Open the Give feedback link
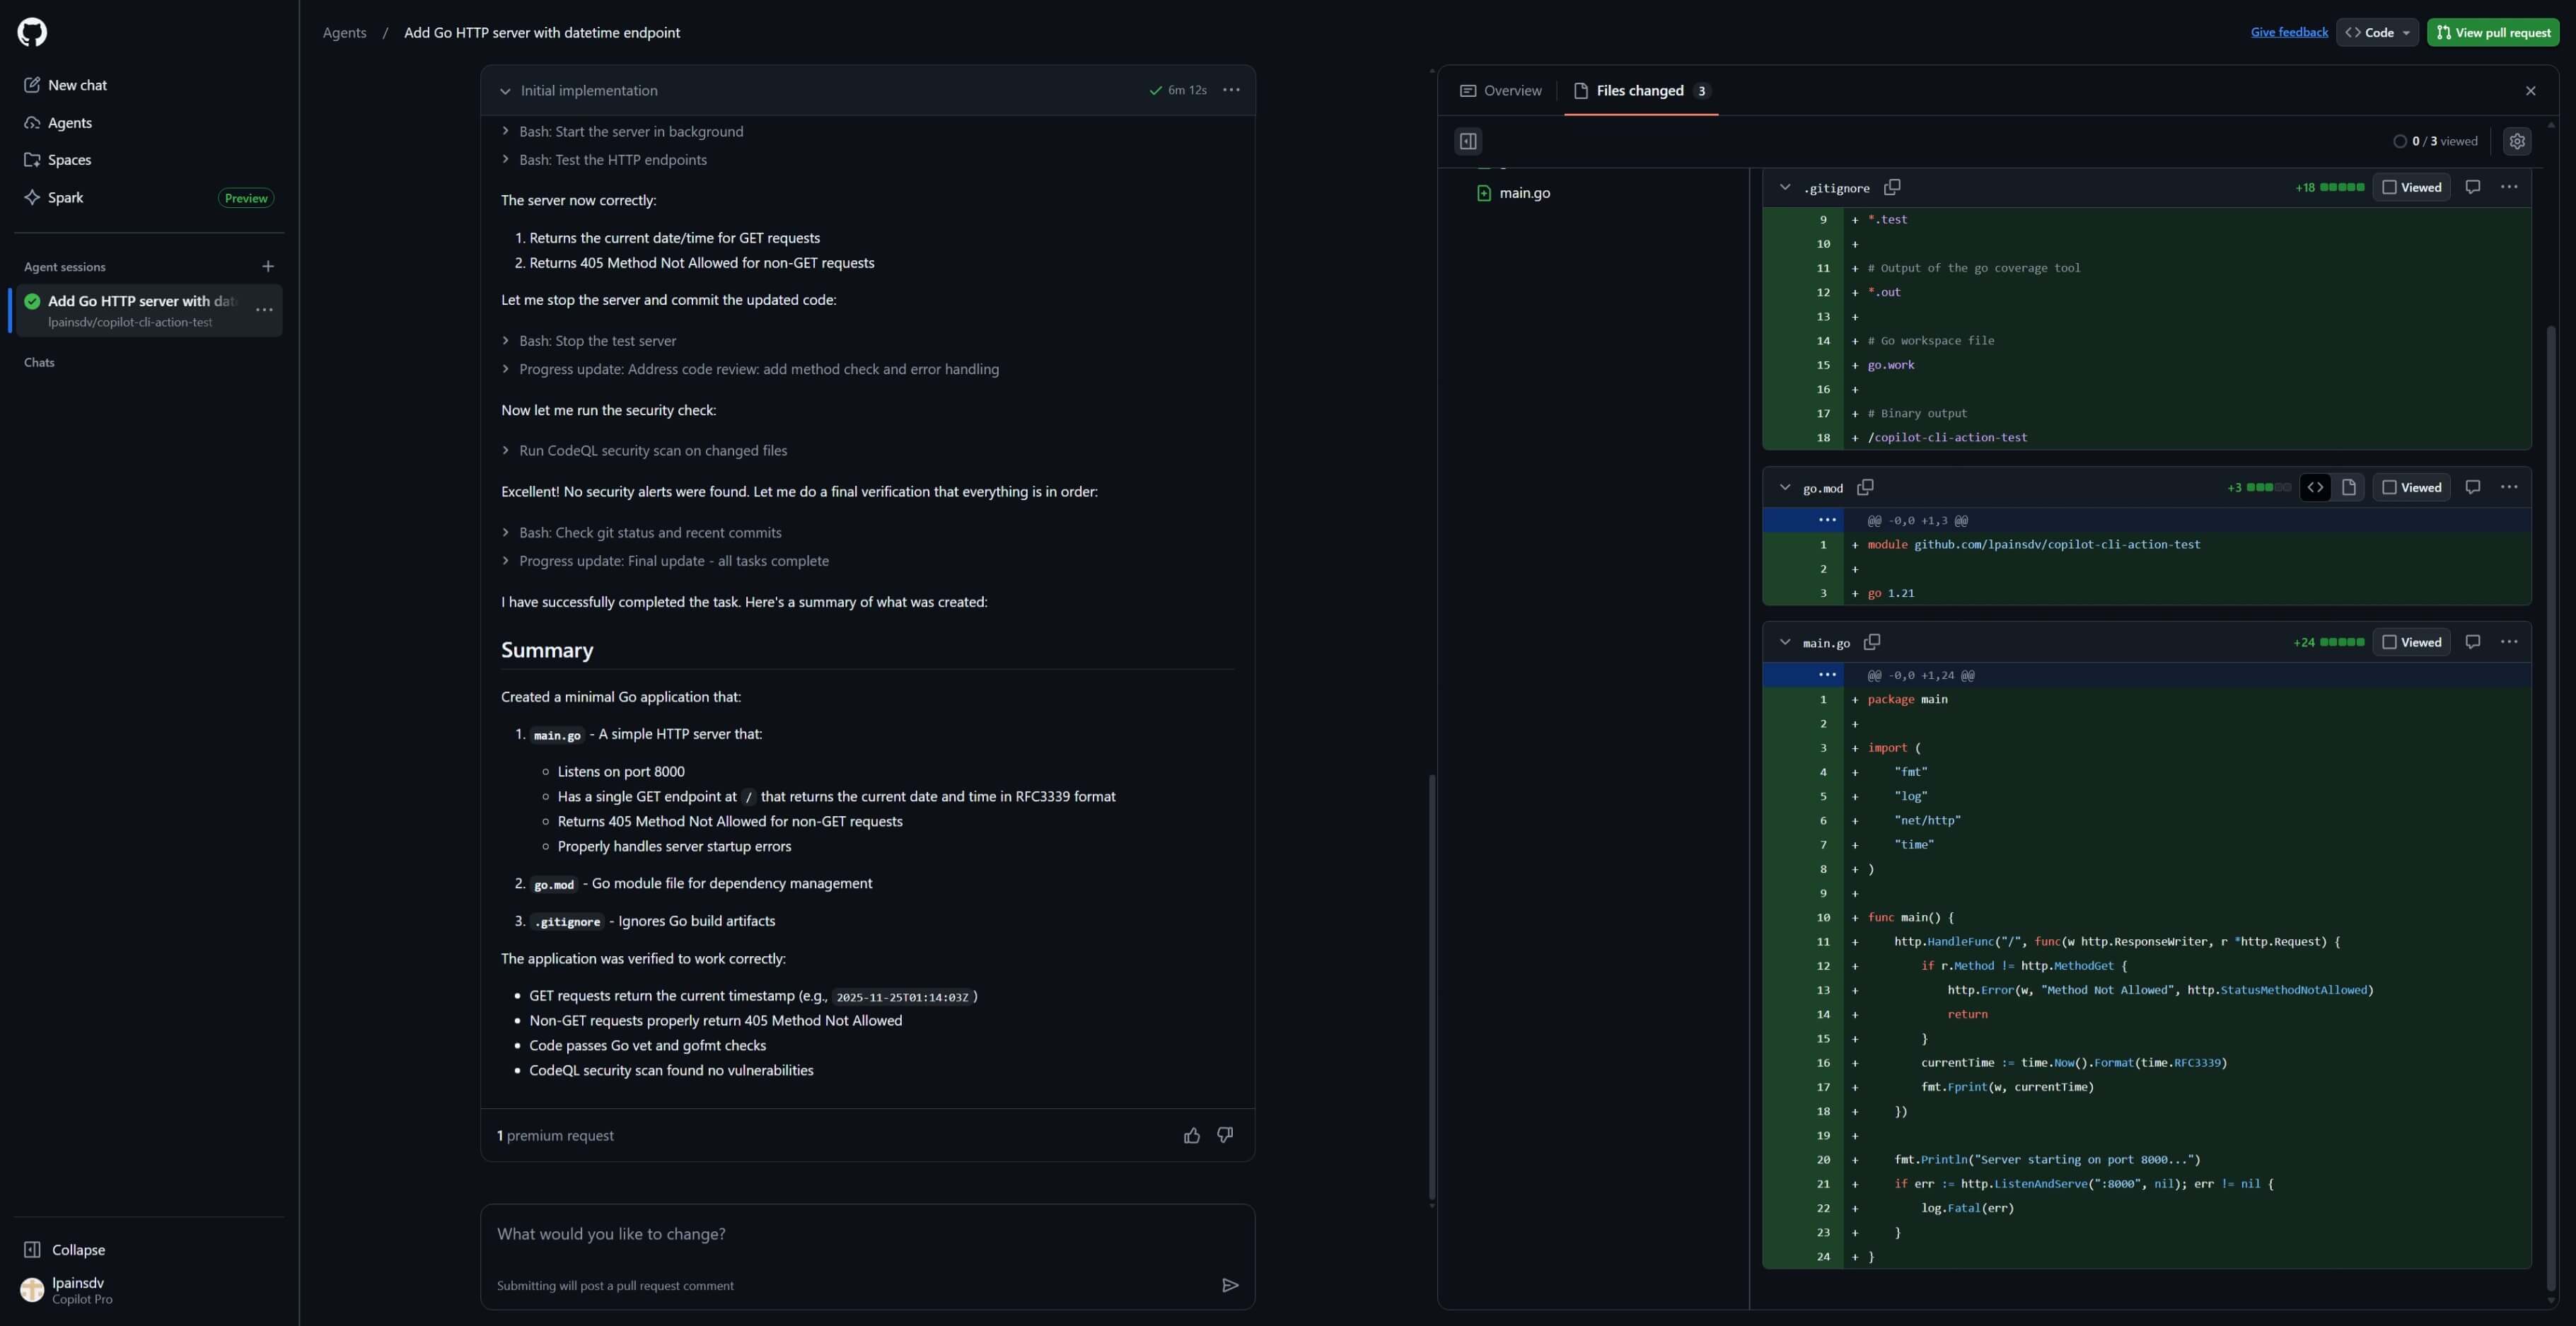The width and height of the screenshot is (2576, 1326). point(2289,32)
